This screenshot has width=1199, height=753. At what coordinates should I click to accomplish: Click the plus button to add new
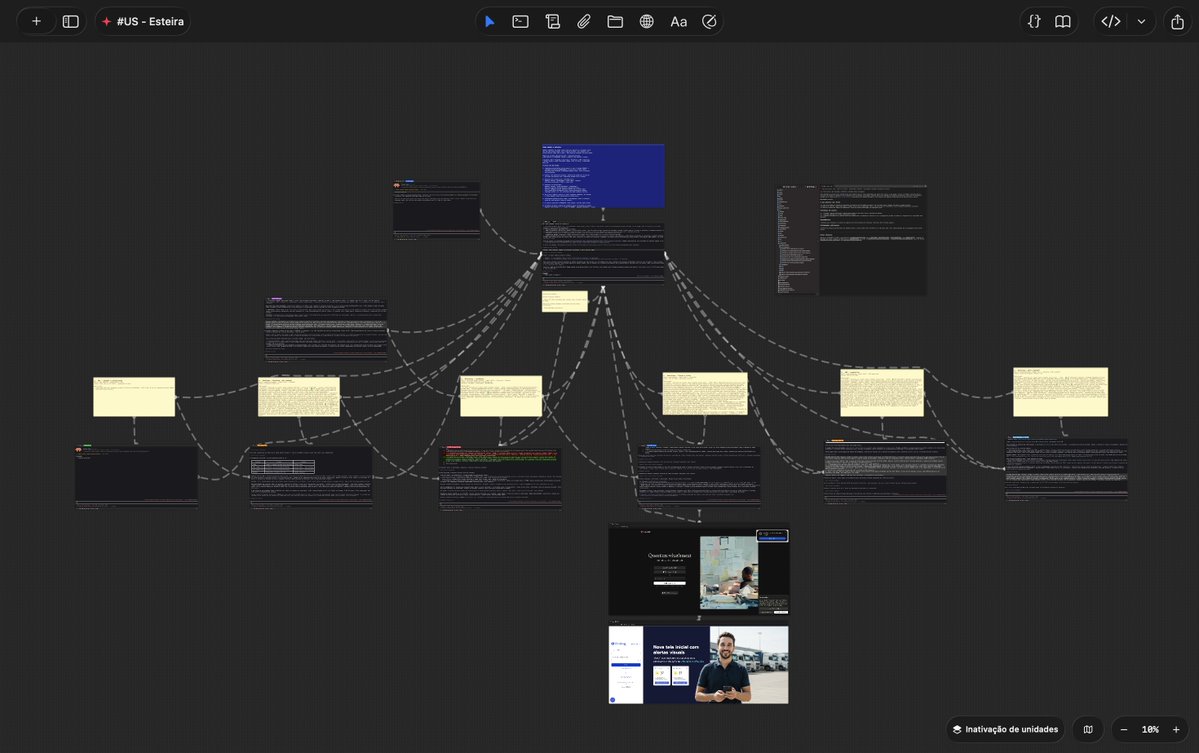pos(36,21)
